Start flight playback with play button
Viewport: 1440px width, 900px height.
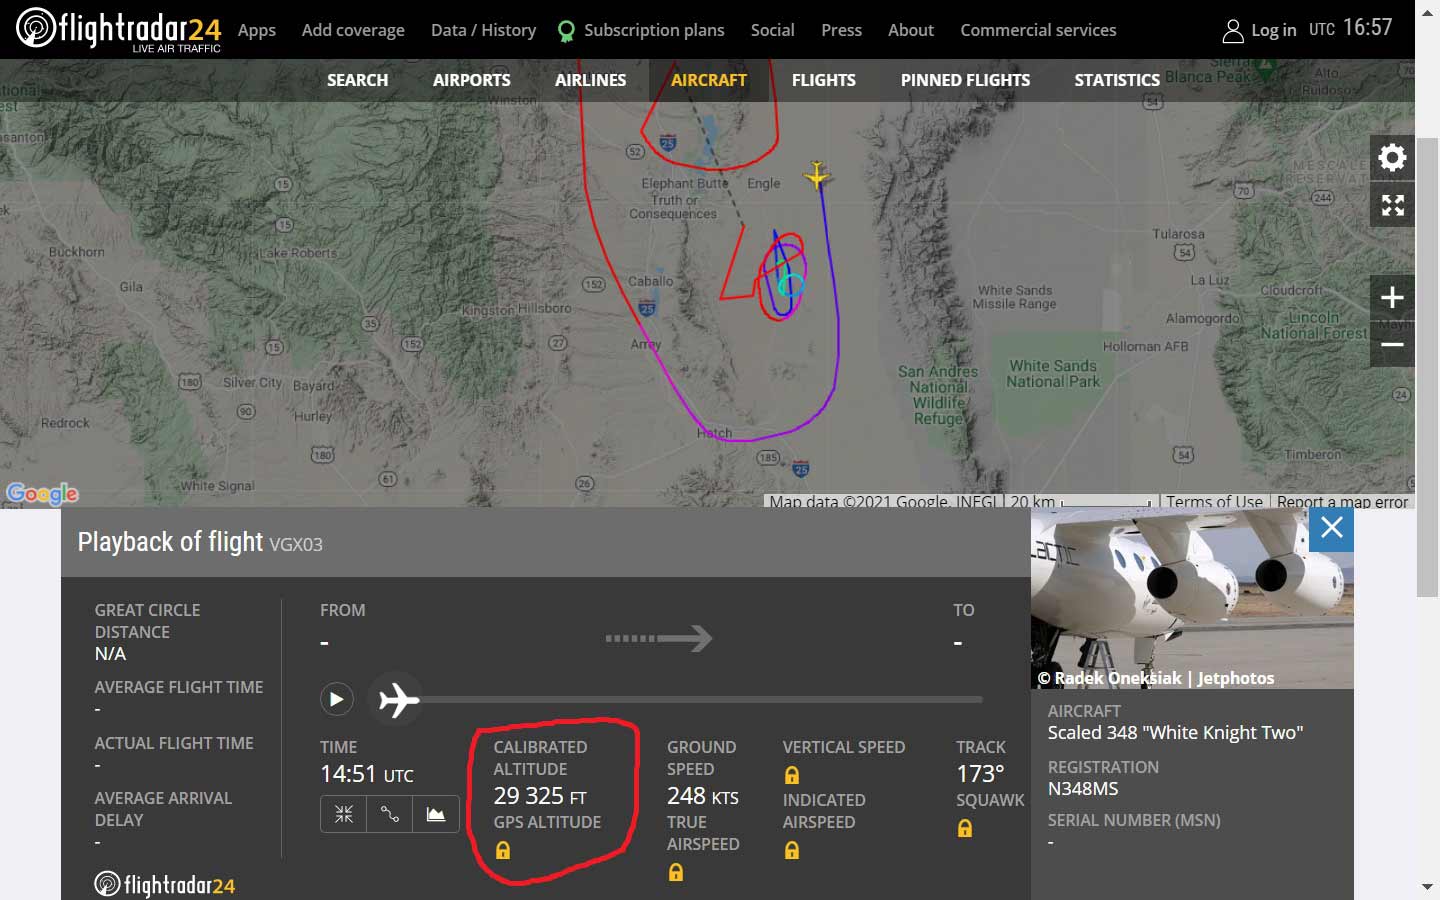click(x=337, y=699)
